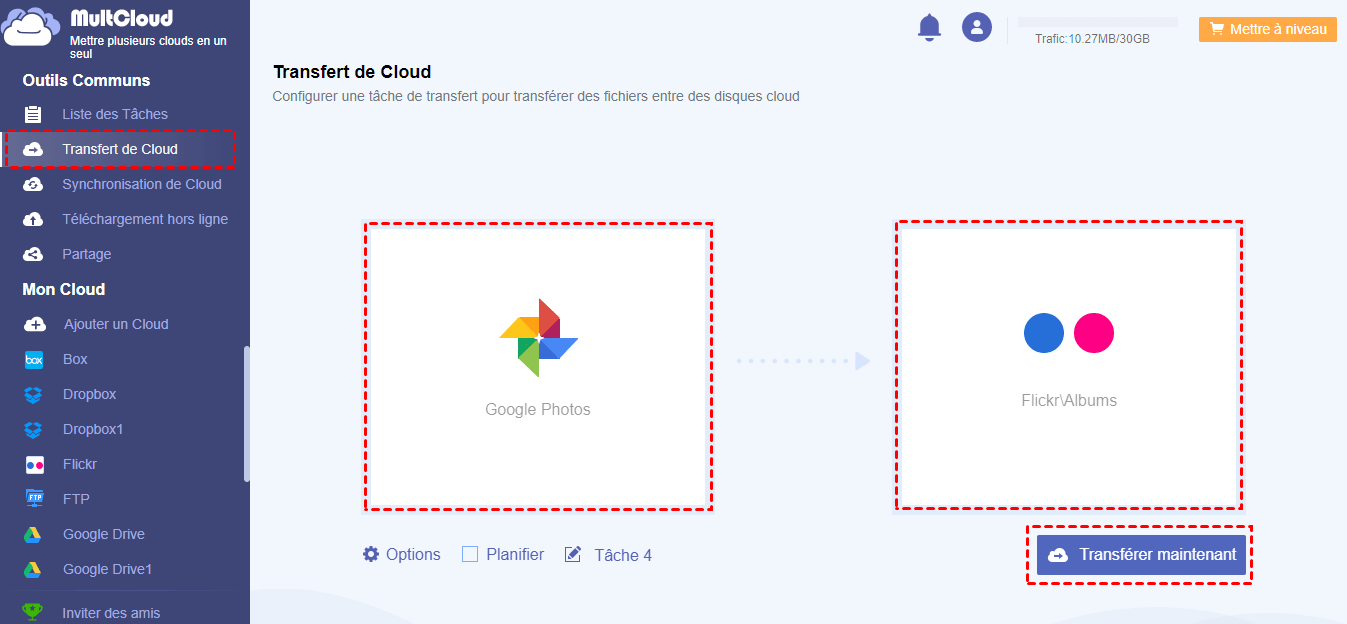Click the Mettre à niveau upgrade button
Screen dimensions: 1347x624
1267,29
